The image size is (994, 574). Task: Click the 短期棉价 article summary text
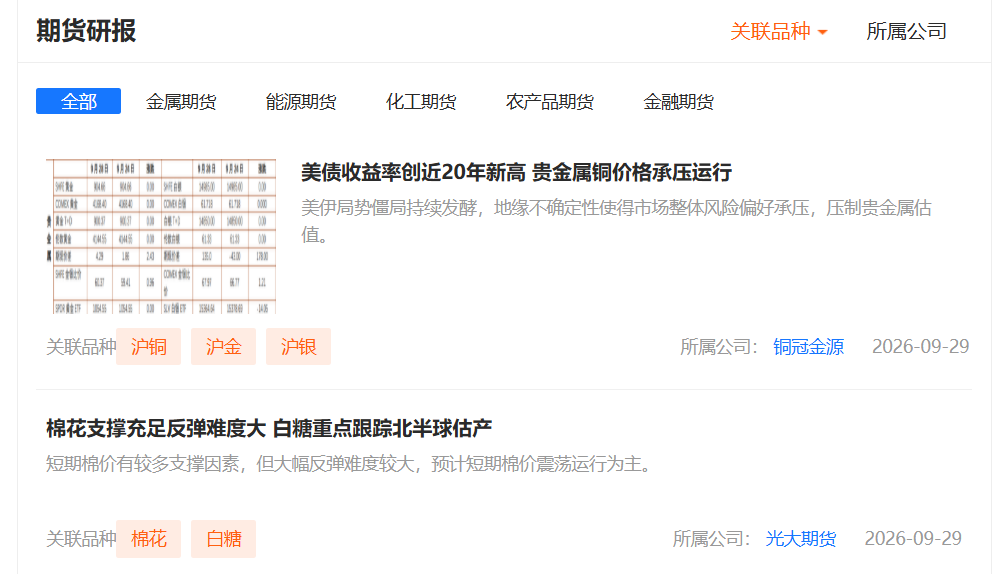tap(350, 464)
